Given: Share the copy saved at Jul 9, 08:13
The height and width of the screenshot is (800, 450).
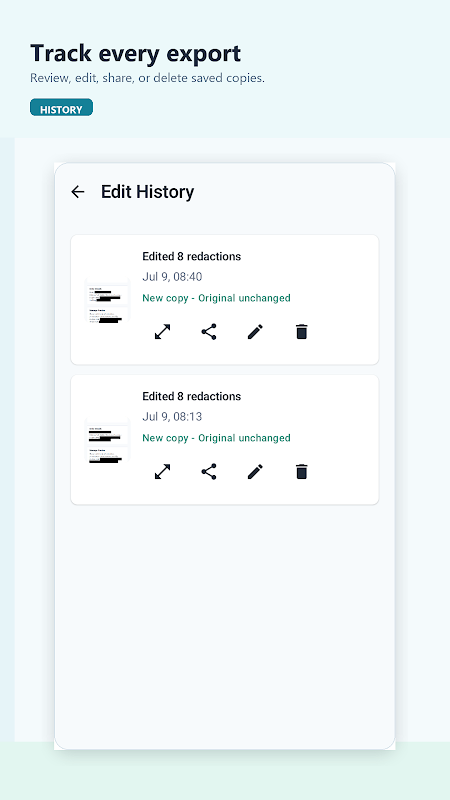Looking at the screenshot, I should click(x=209, y=471).
